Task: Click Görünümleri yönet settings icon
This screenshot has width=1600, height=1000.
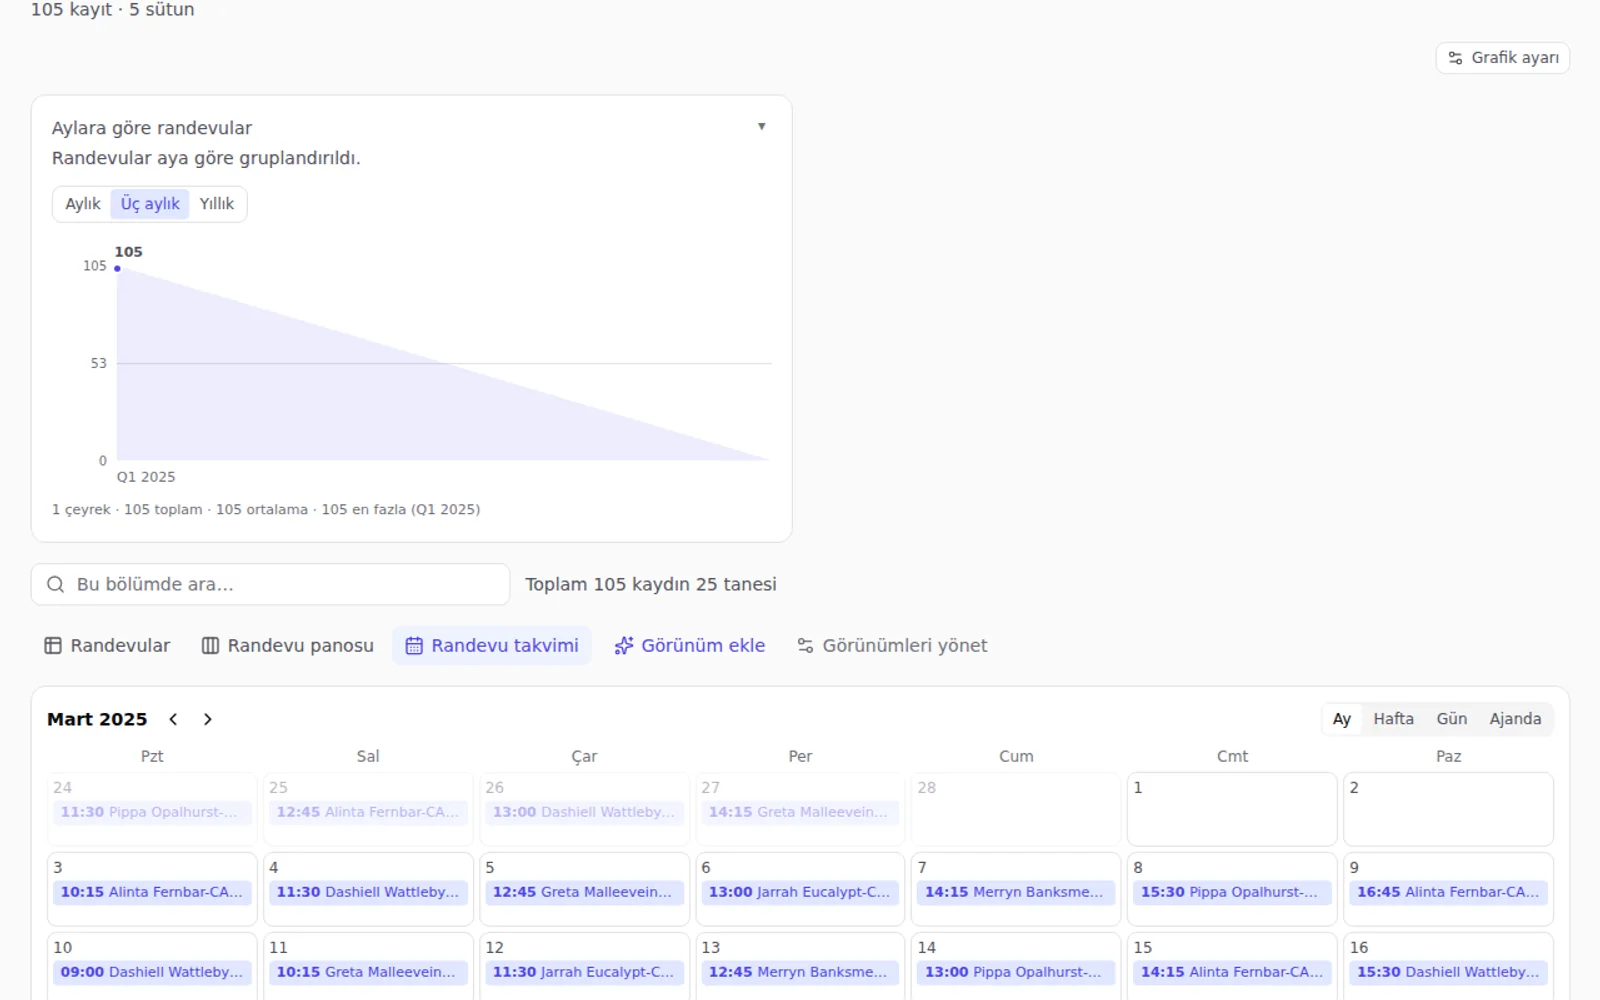Action: pos(805,646)
